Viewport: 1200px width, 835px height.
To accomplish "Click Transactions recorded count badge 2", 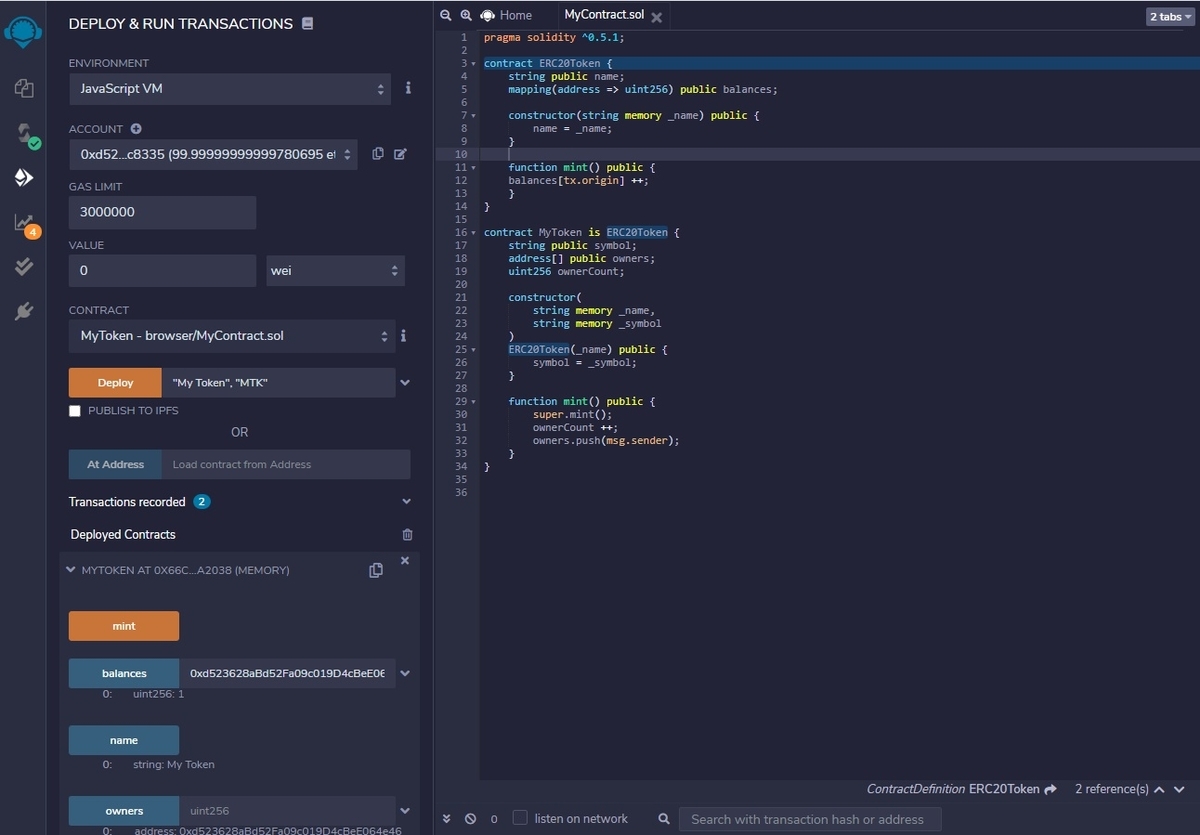I will [202, 502].
